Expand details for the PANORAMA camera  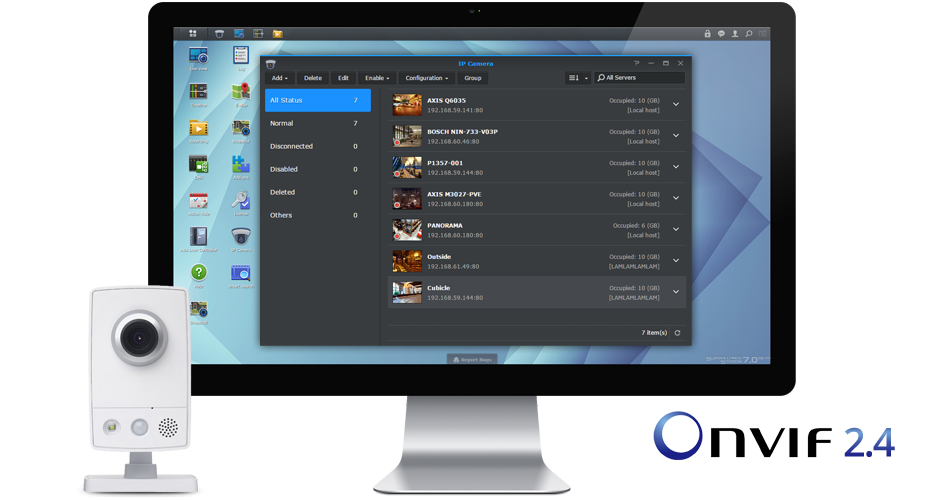(676, 229)
